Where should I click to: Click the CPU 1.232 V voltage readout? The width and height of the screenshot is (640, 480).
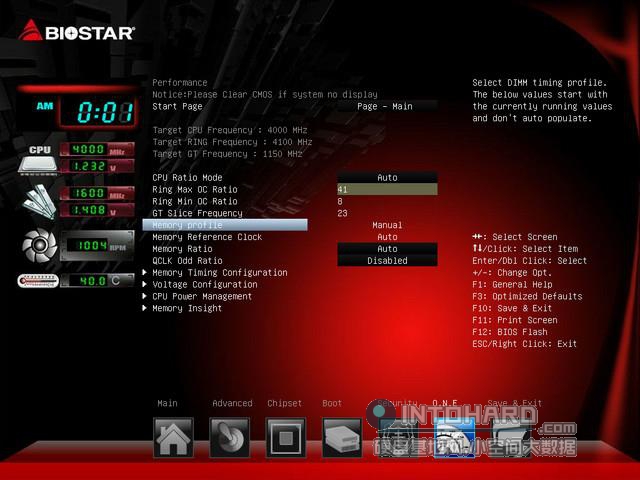tap(97, 167)
